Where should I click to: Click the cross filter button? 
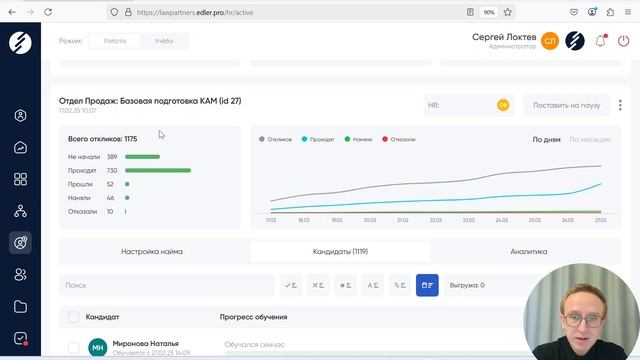coord(318,285)
